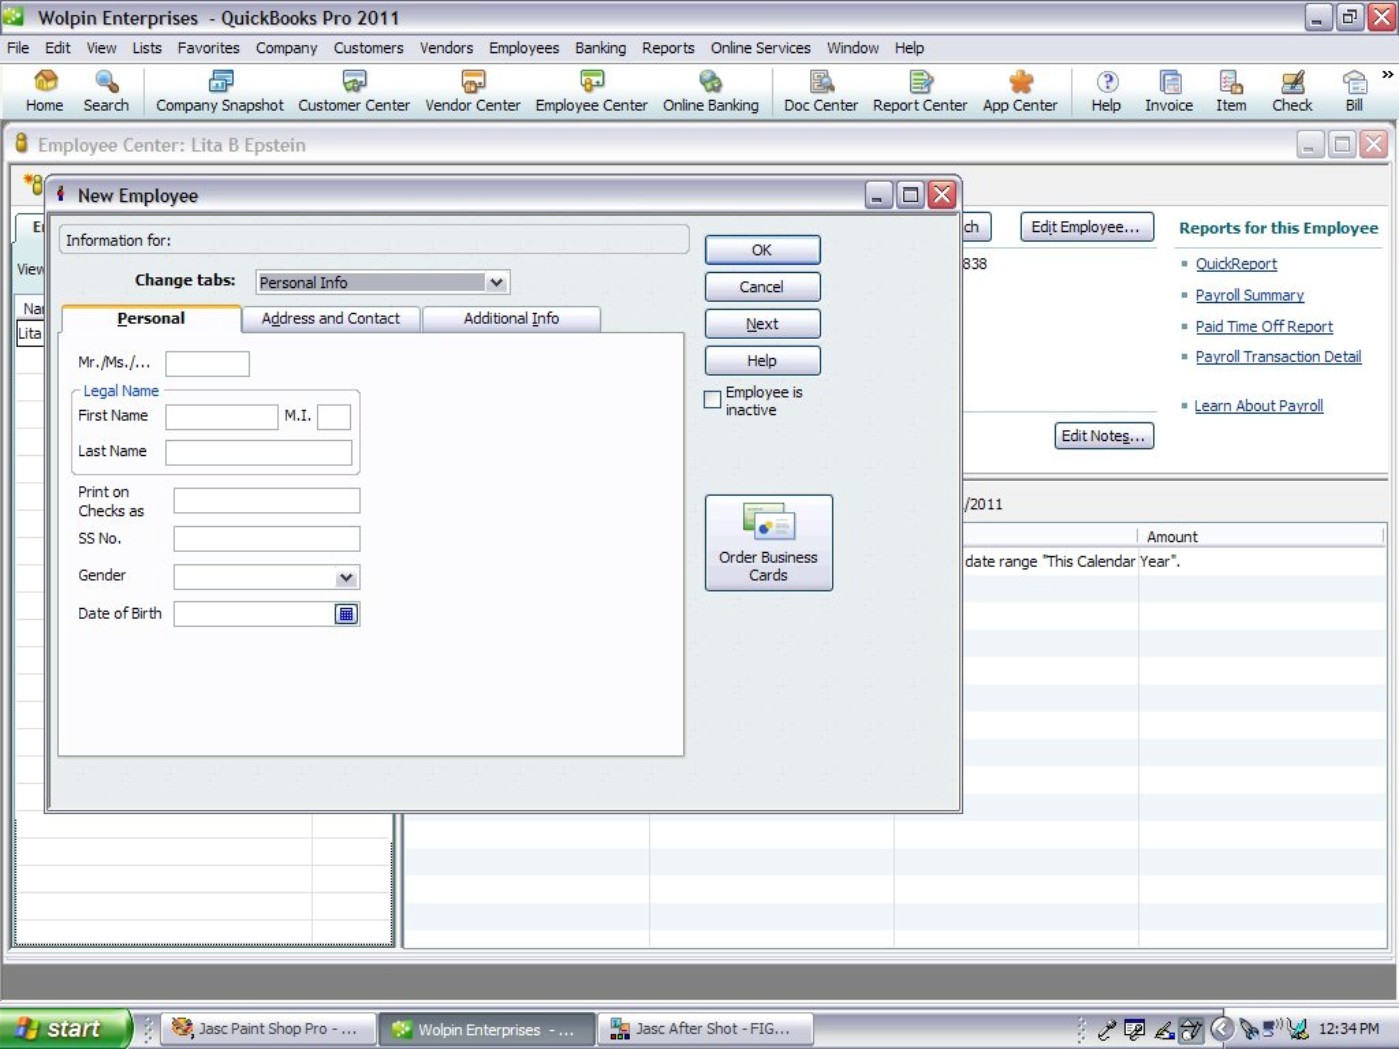Open the Report Center
The image size is (1399, 1049).
[920, 91]
